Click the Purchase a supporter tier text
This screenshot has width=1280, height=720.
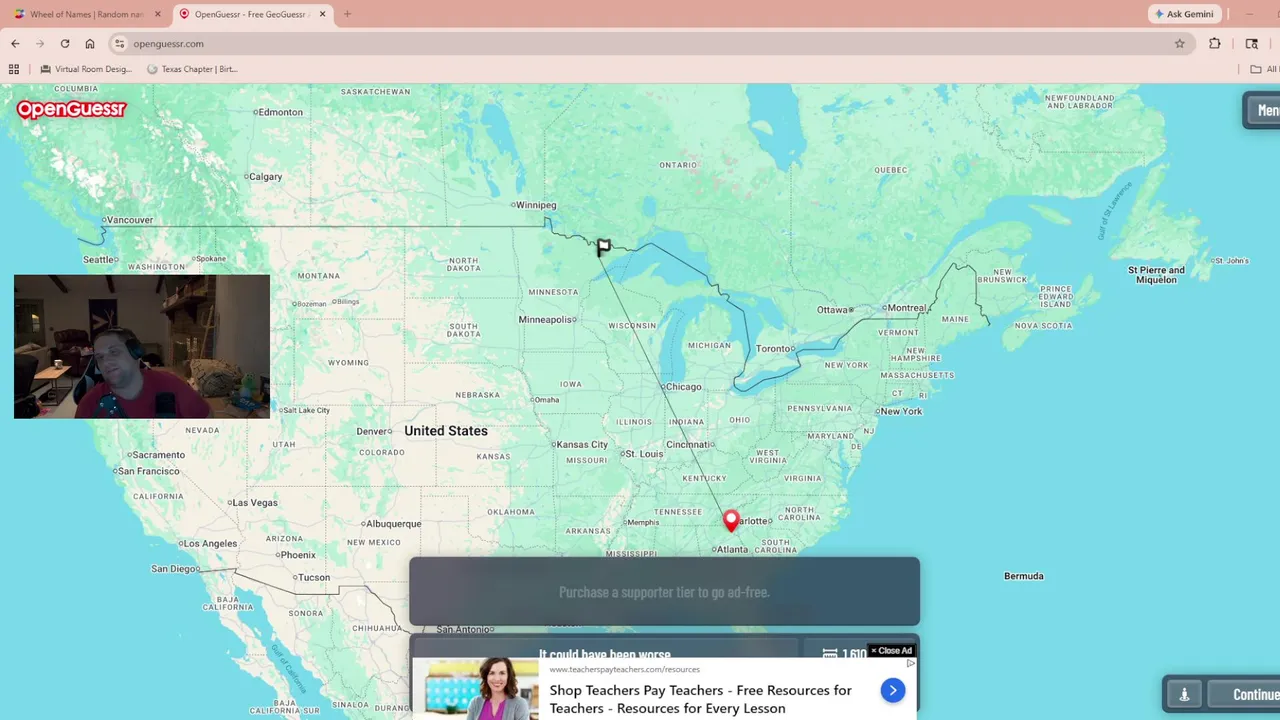point(664,592)
